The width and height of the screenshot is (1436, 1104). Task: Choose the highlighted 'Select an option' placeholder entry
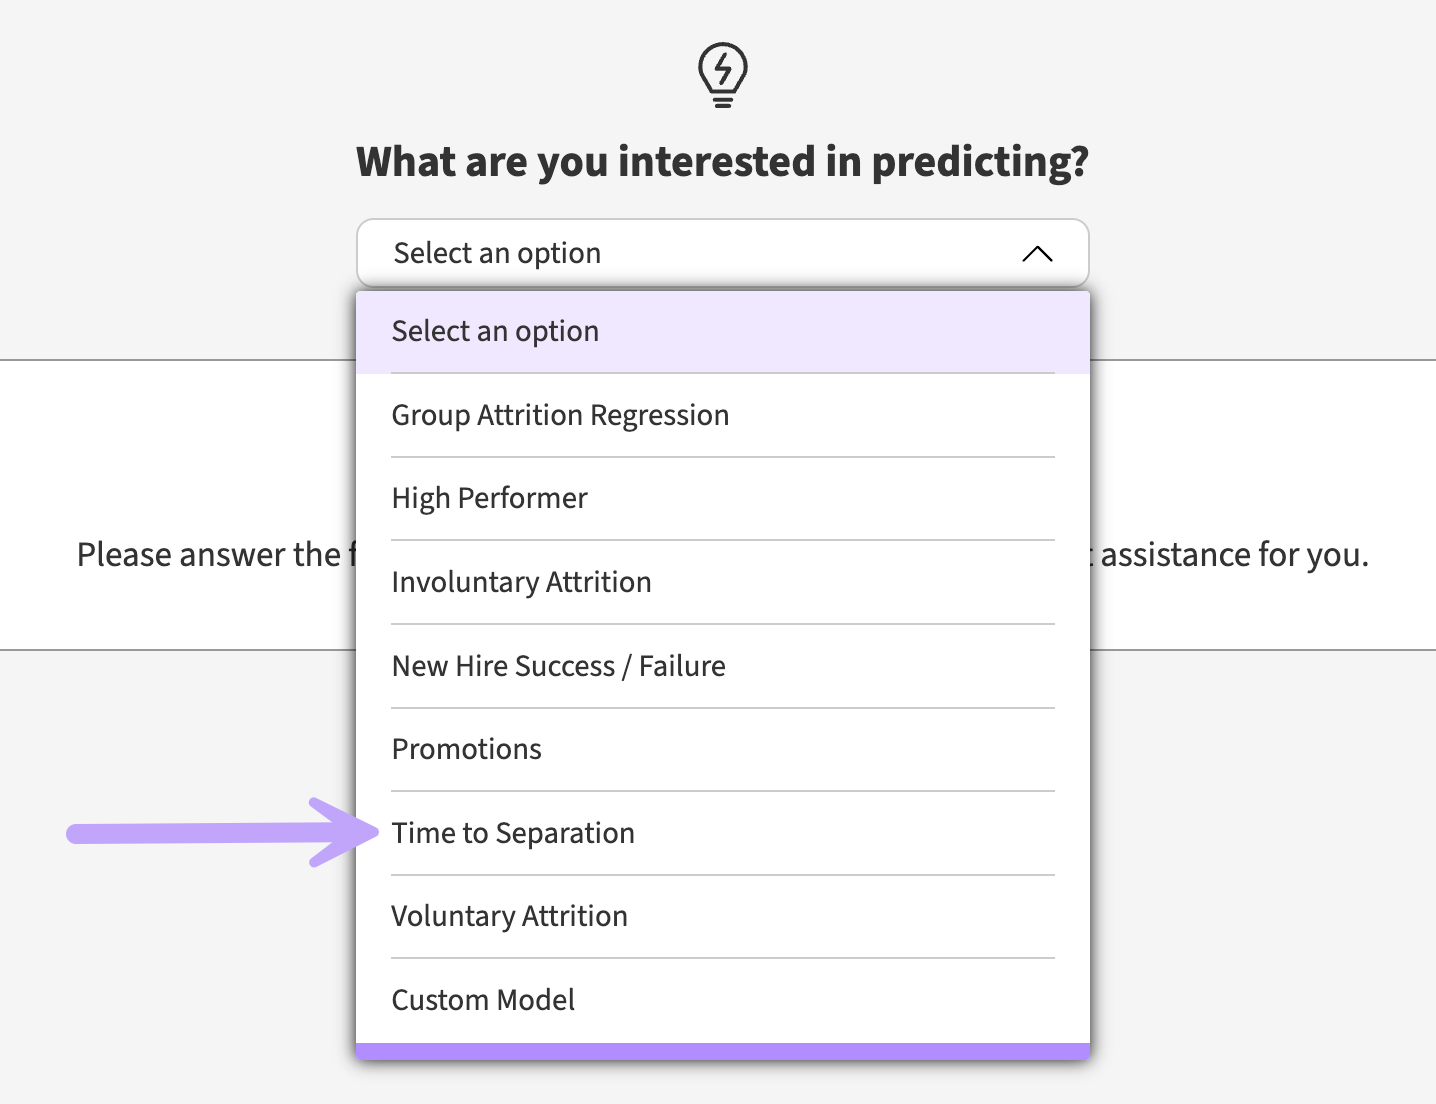tap(722, 332)
